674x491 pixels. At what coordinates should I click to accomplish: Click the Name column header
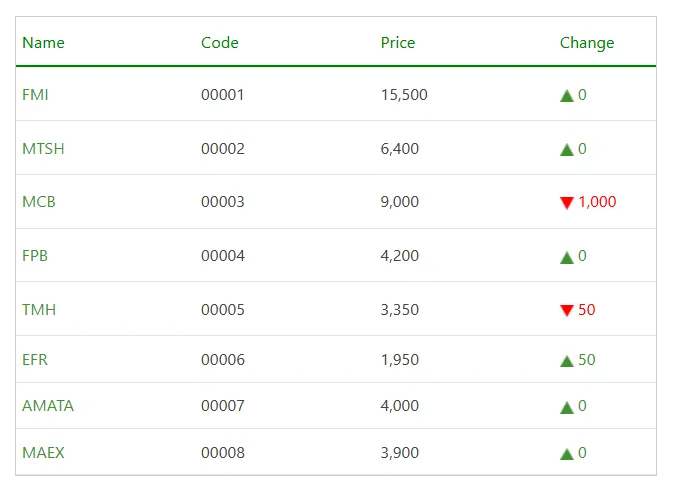tap(43, 43)
